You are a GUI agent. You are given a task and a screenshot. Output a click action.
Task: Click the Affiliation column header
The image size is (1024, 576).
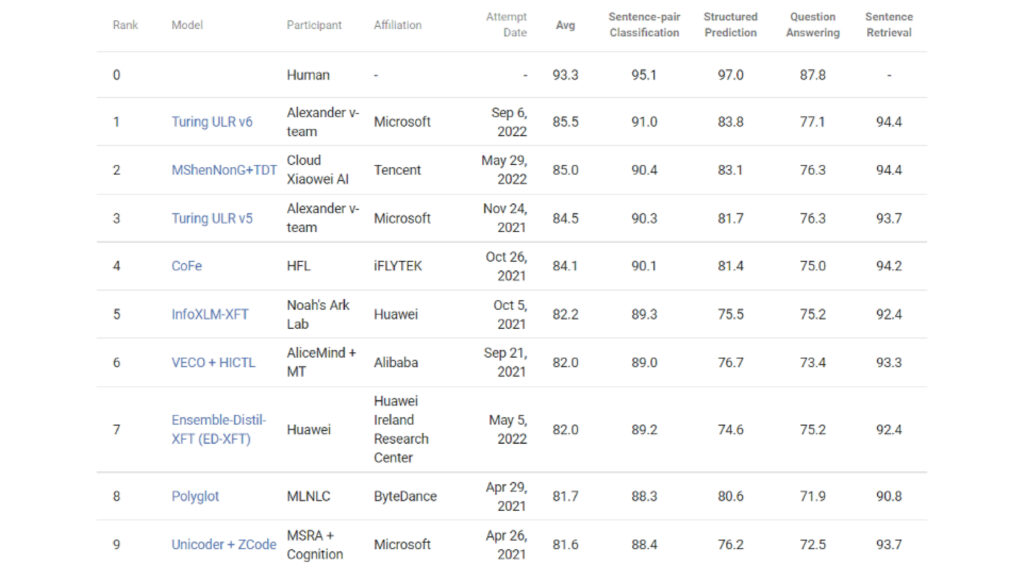[x=398, y=25]
